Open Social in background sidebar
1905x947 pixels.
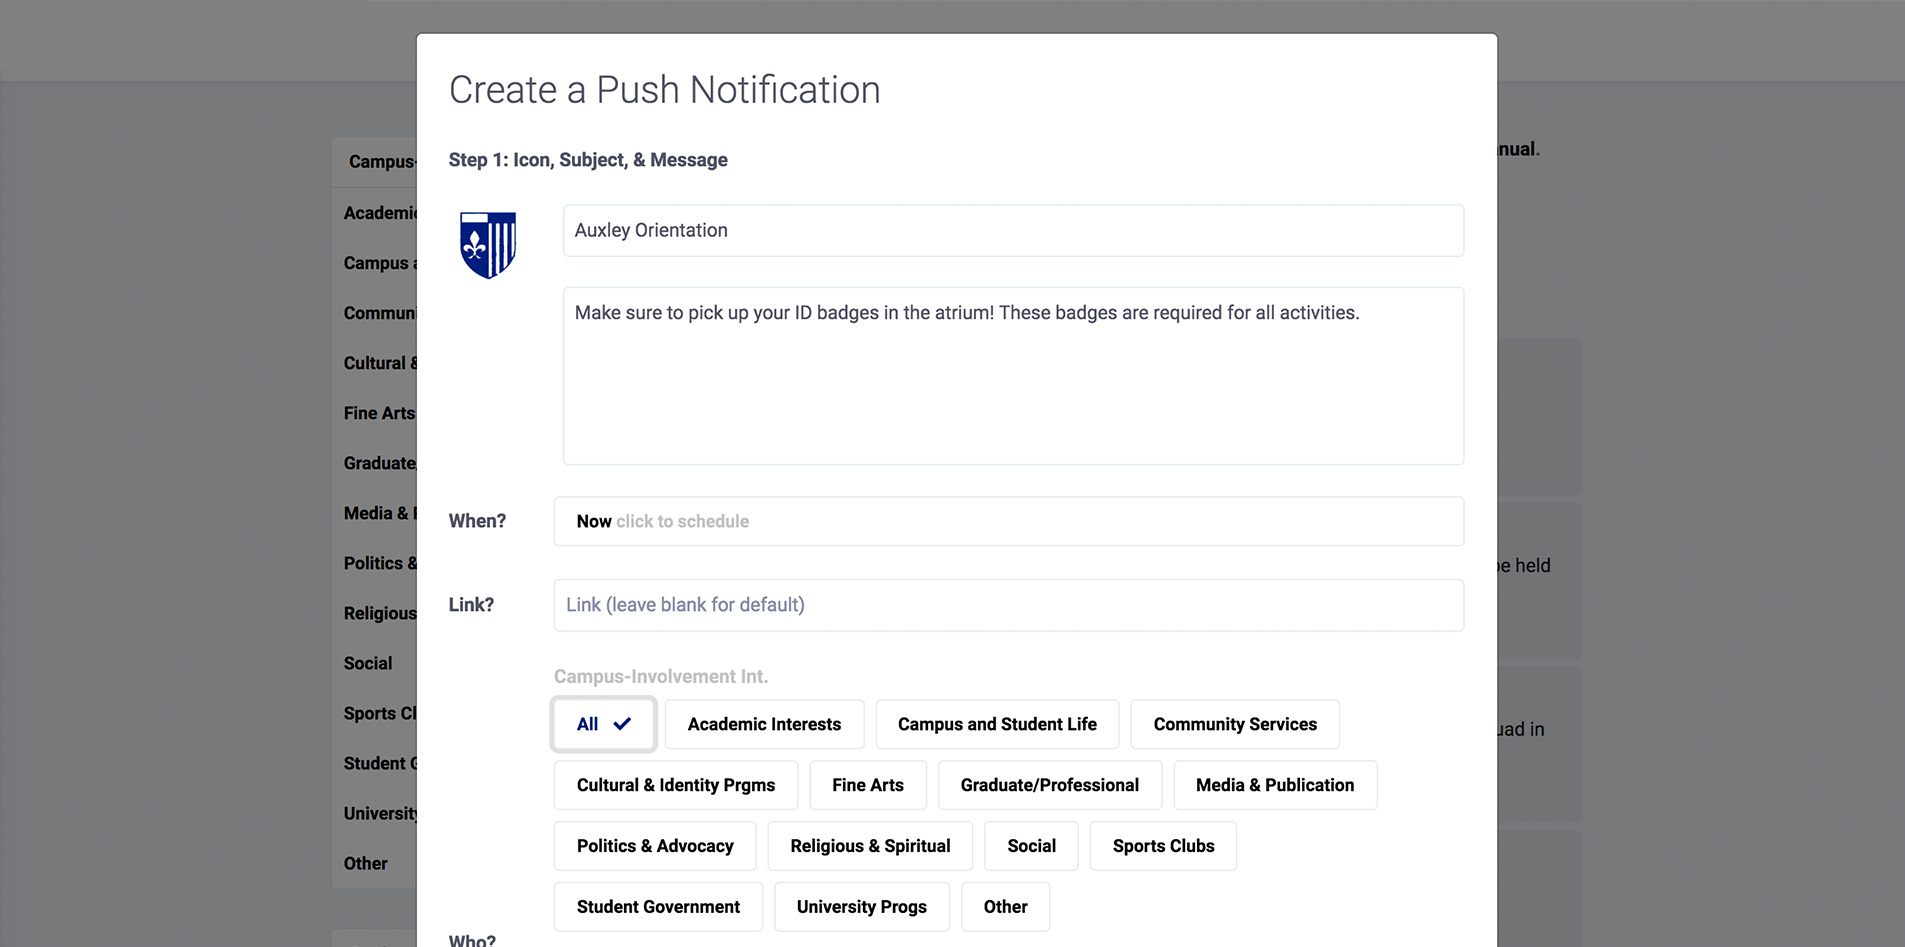(x=368, y=663)
